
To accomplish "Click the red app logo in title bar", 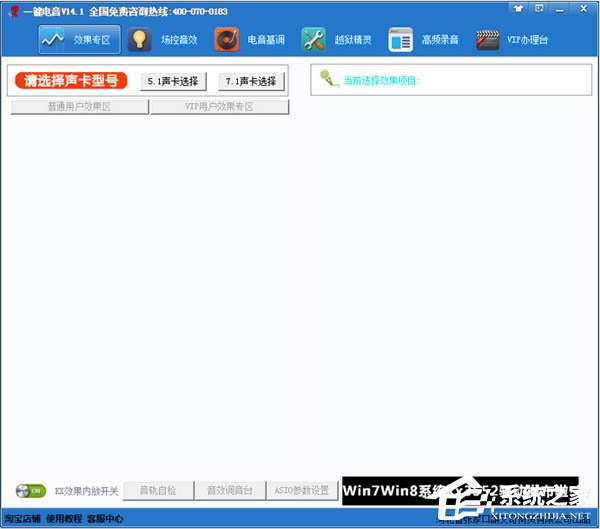I will (x=14, y=11).
